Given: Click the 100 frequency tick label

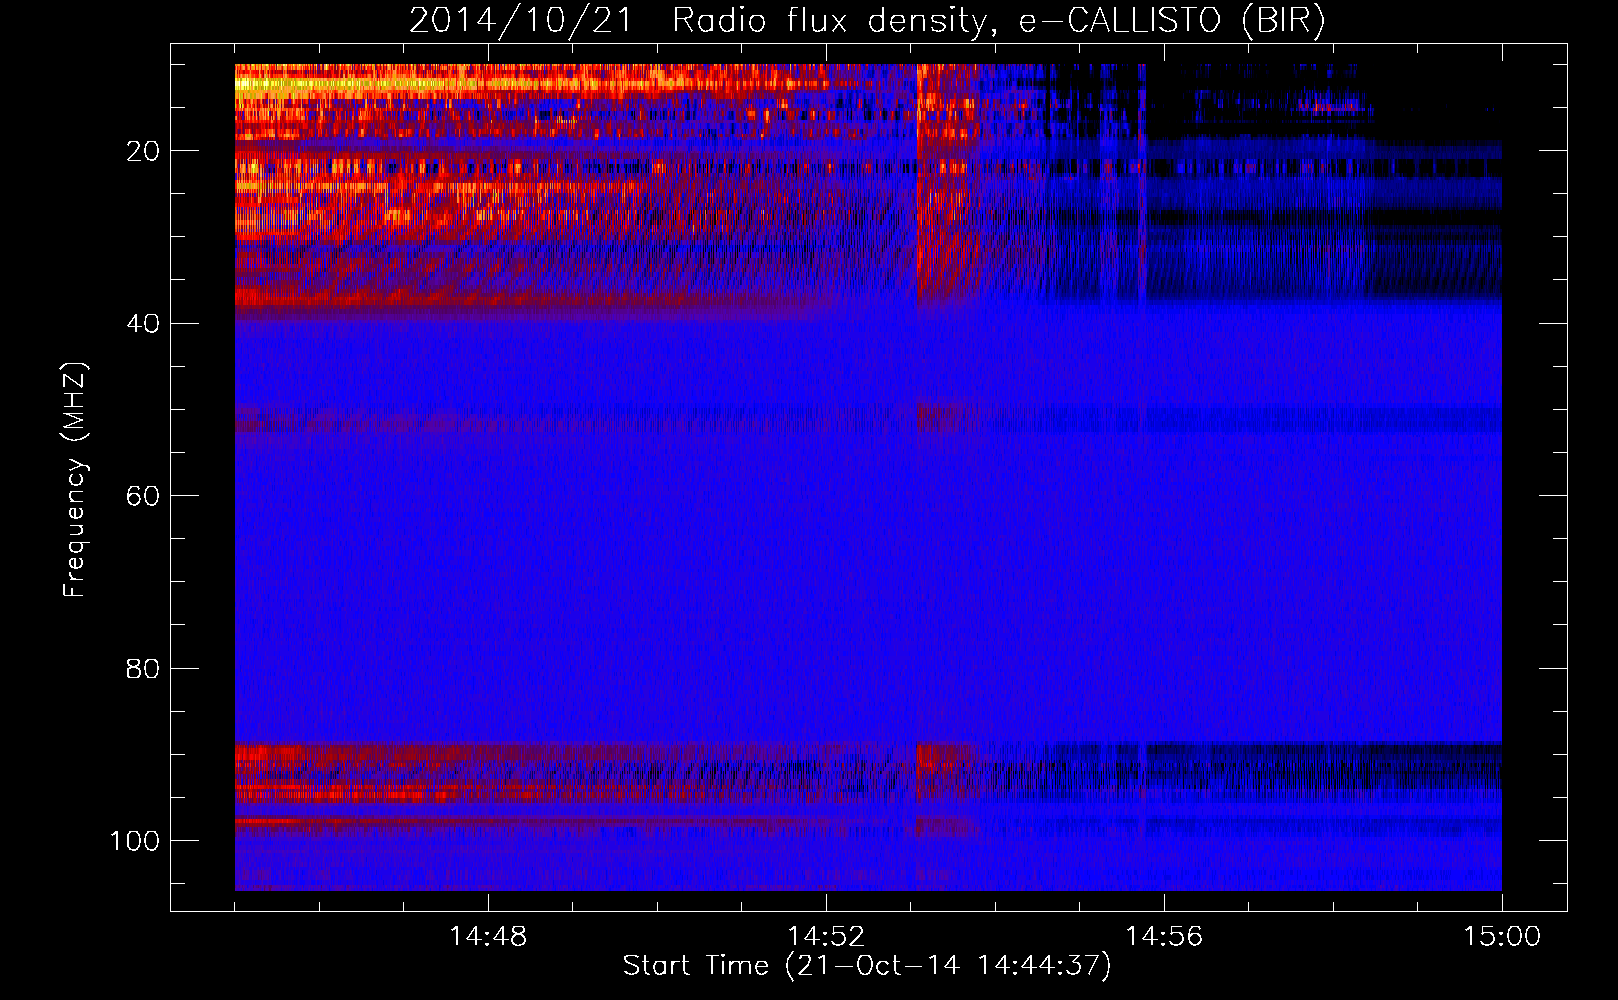Looking at the screenshot, I should point(134,841).
